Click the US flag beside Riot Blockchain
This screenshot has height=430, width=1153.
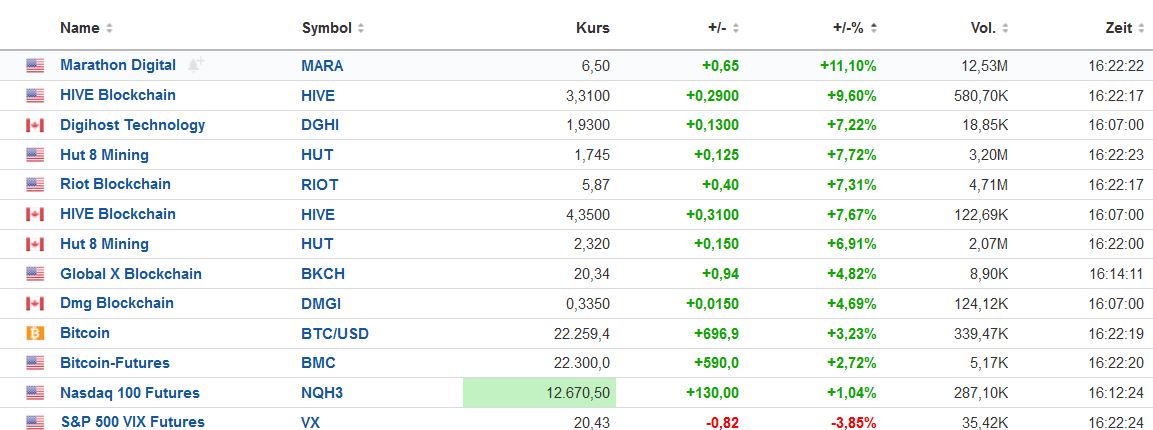click(35, 184)
